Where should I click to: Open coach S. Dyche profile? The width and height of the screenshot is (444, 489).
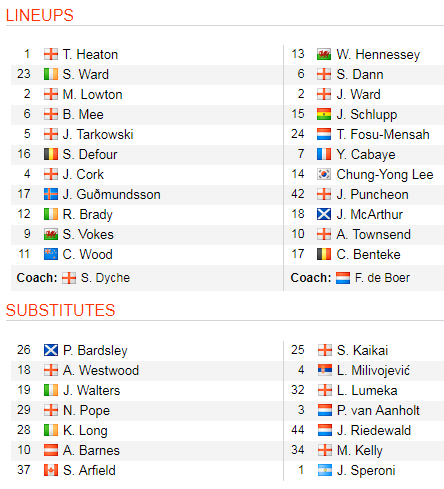(x=105, y=278)
